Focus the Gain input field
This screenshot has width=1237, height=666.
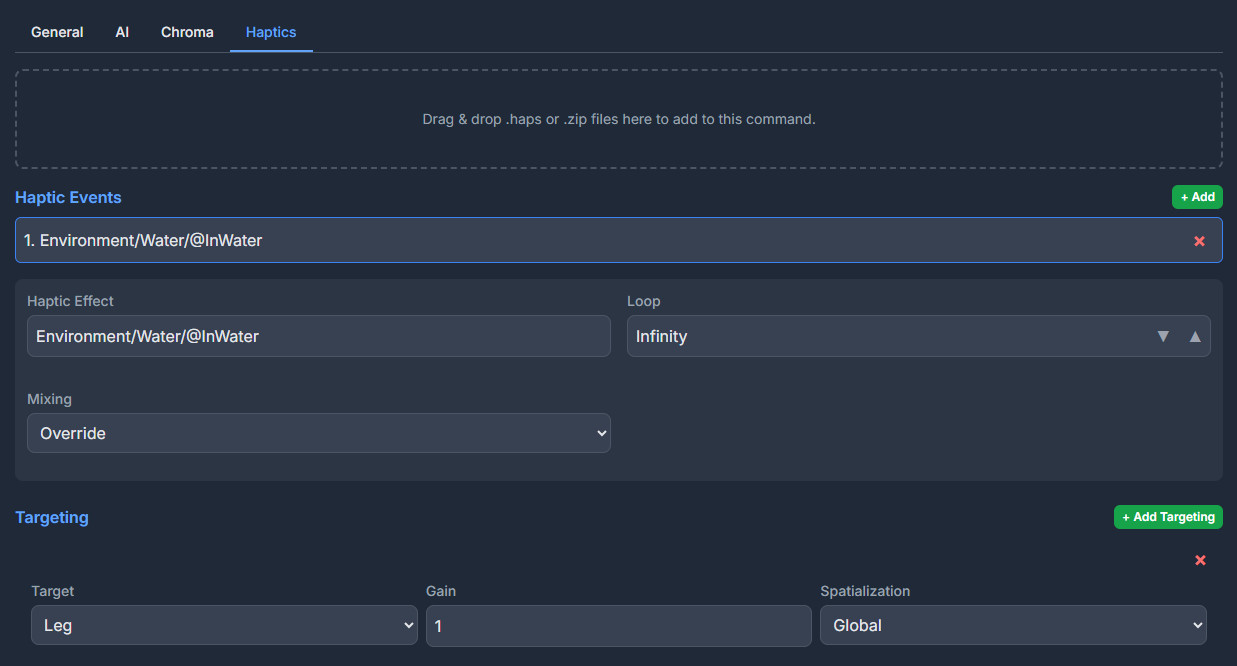[618, 625]
